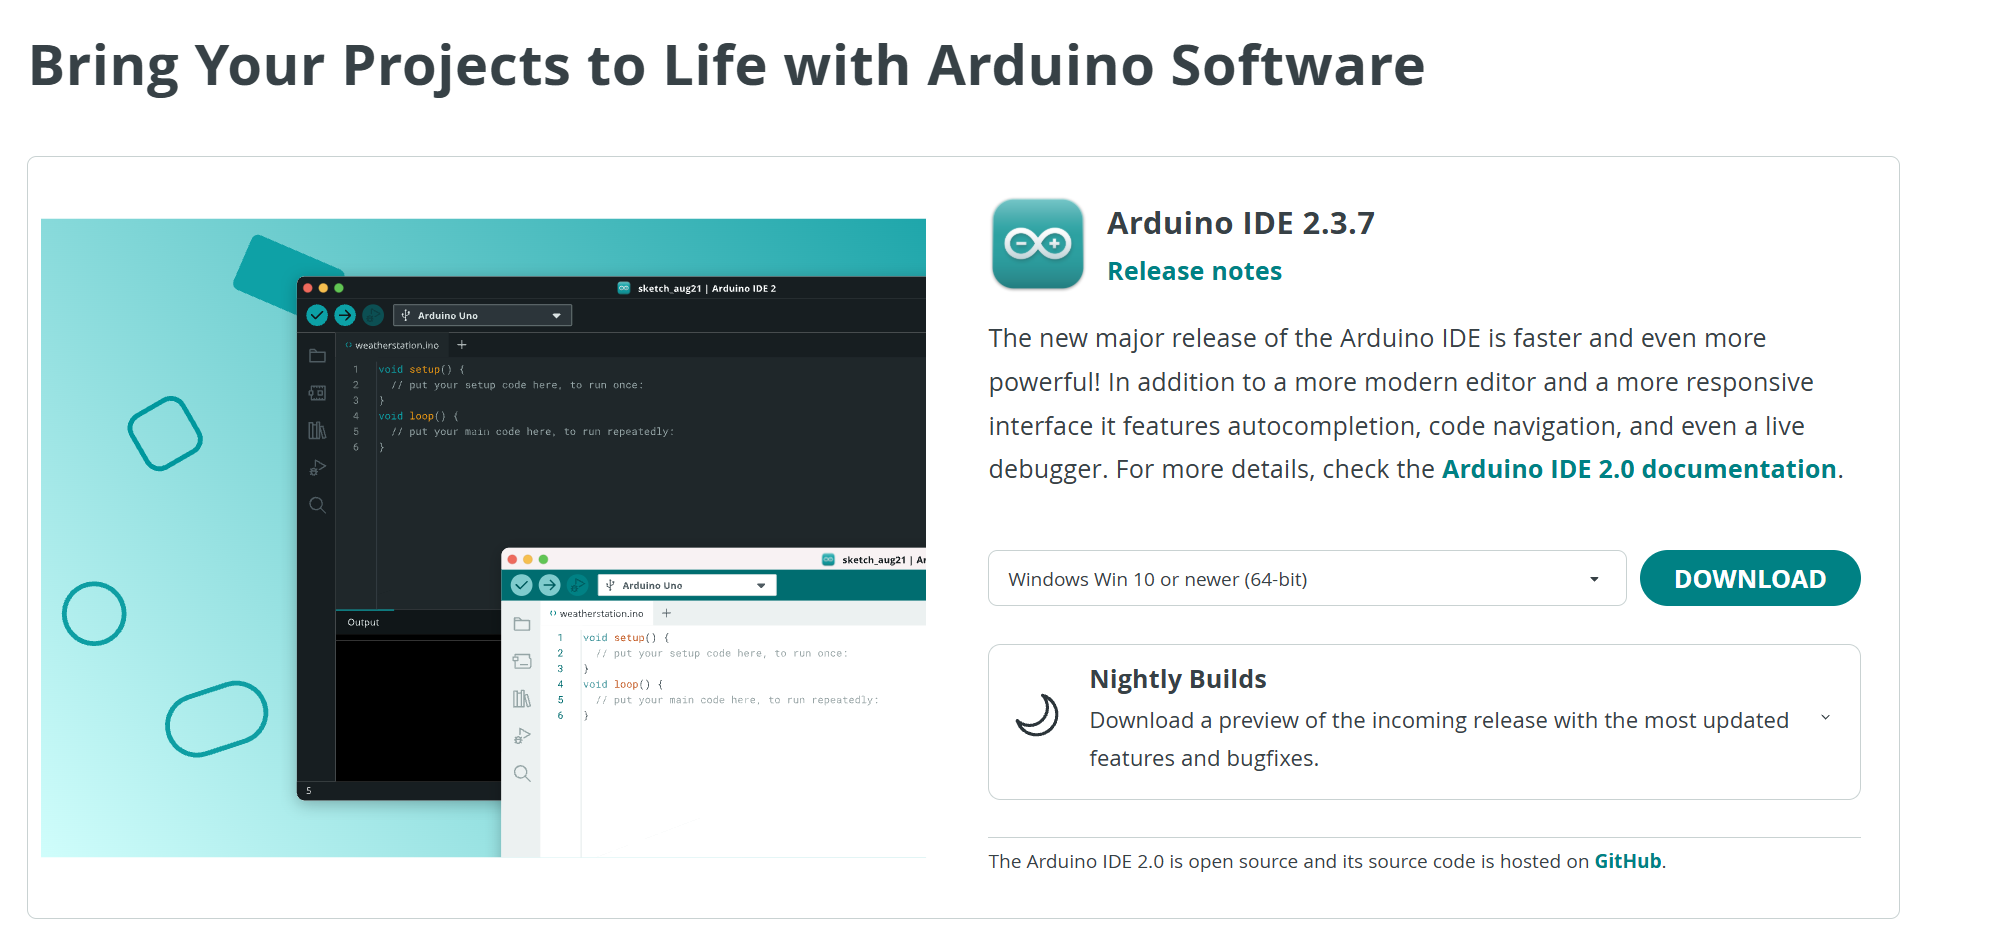Image resolution: width=1995 pixels, height=937 pixels.
Task: Click the Upload arrow in dark IDE window
Action: 345,315
